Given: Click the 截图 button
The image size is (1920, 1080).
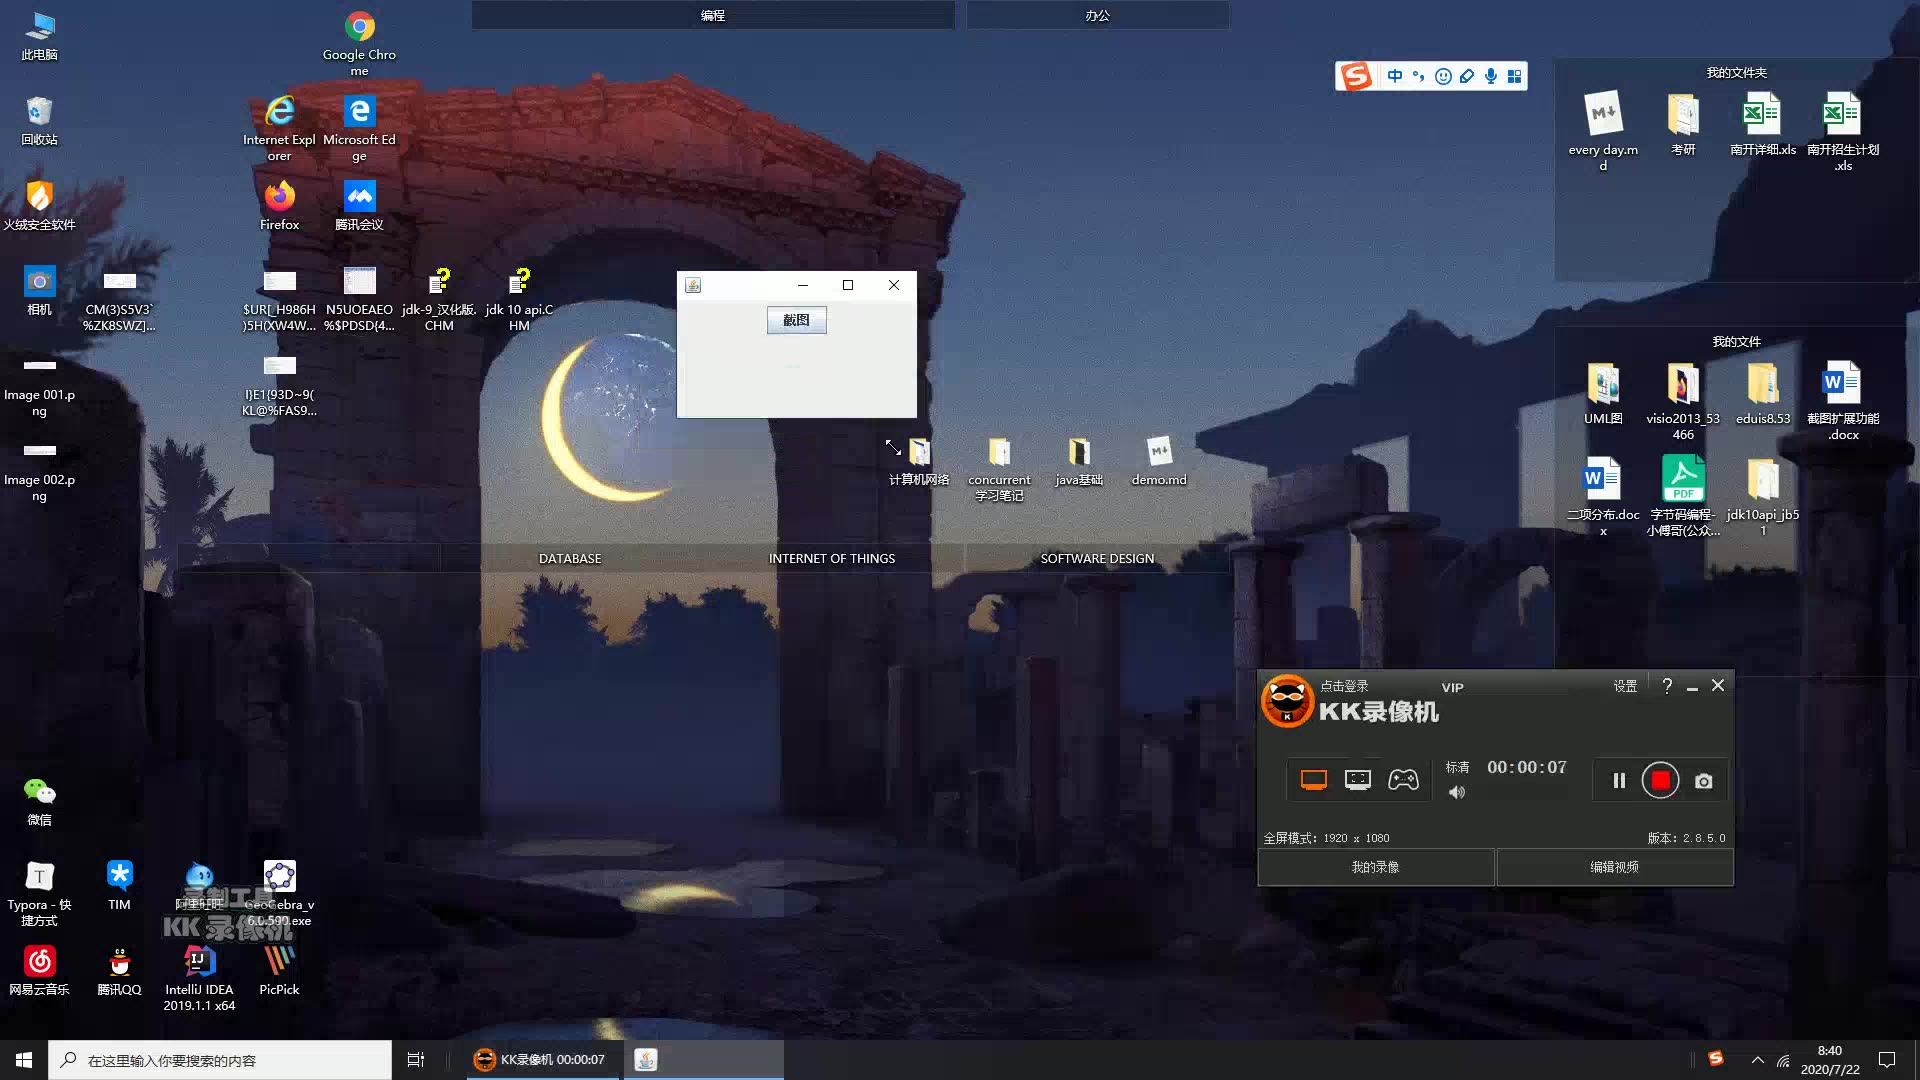Looking at the screenshot, I should (x=796, y=320).
